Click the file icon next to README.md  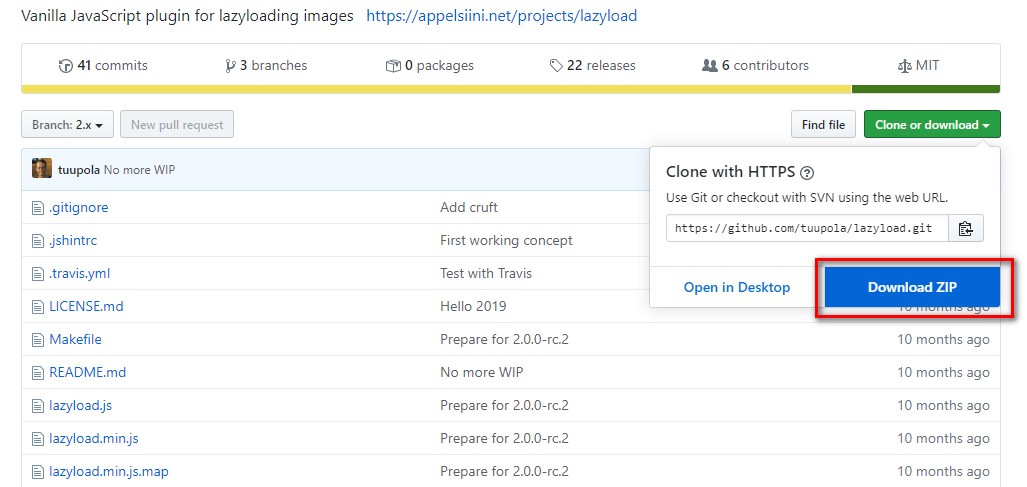(38, 372)
